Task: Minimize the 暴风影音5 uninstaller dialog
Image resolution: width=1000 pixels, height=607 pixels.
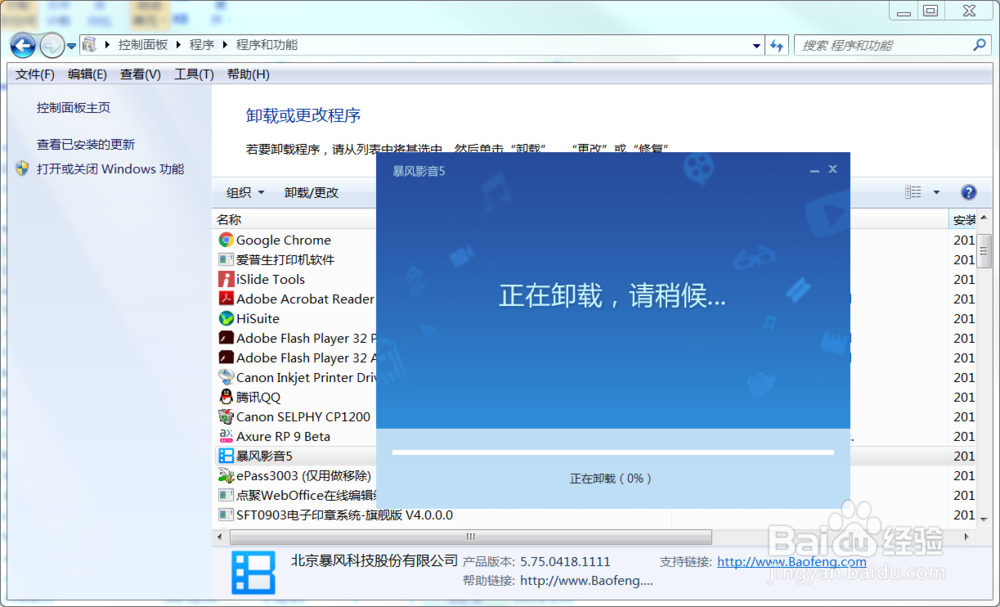Action: point(814,170)
